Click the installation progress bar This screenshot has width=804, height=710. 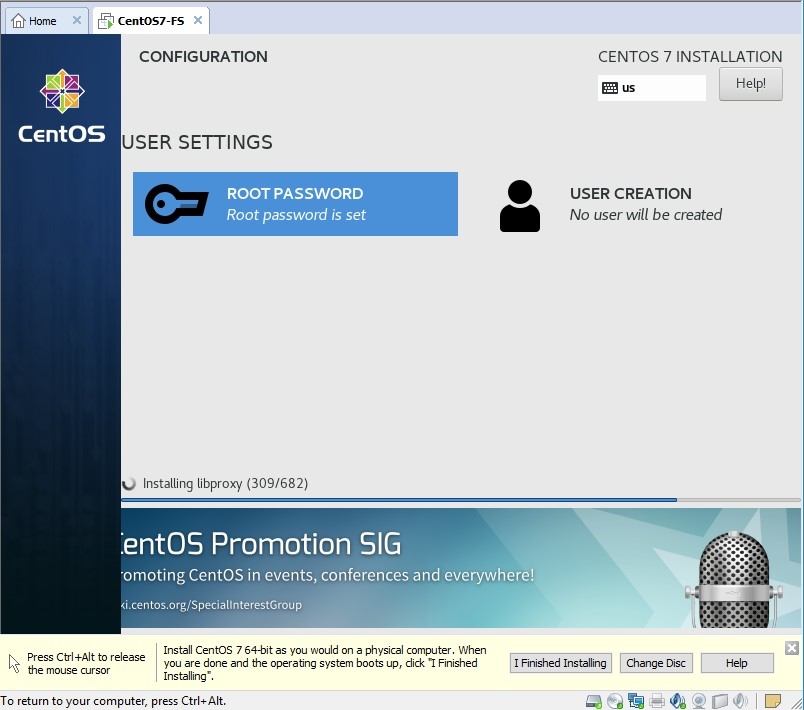460,499
